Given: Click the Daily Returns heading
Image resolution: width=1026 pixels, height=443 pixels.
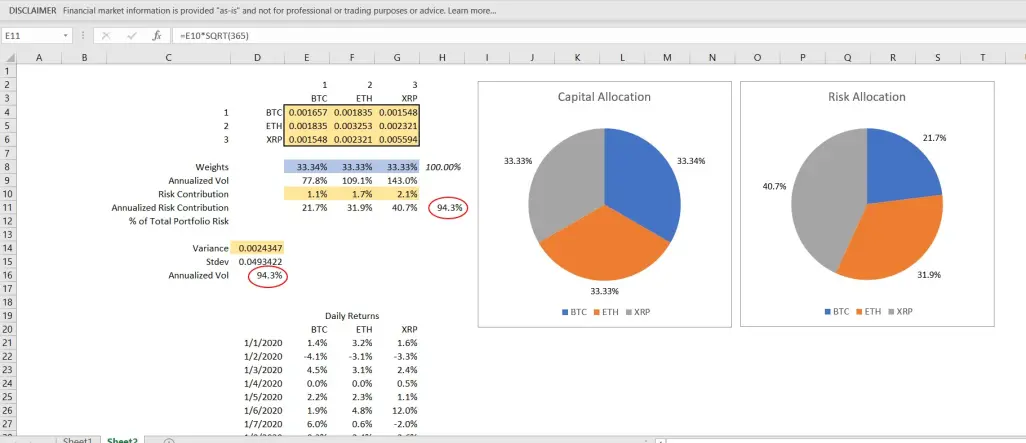Looking at the screenshot, I should point(351,315).
